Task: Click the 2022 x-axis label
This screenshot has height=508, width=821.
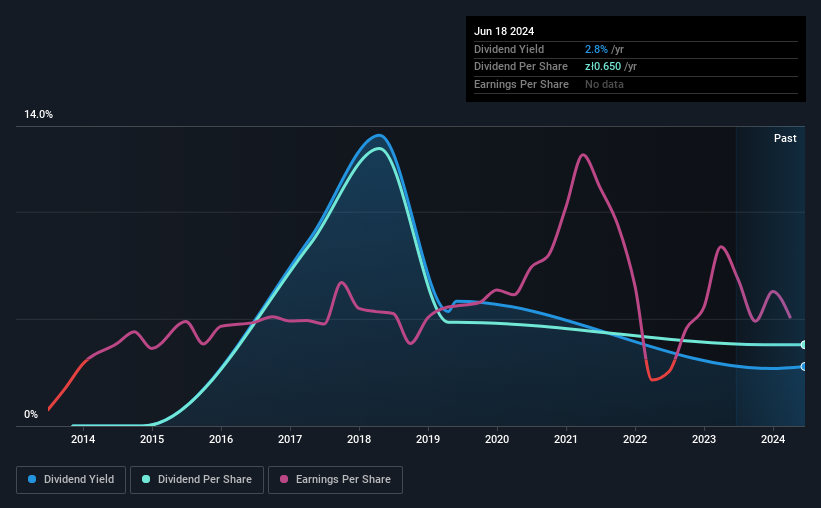Action: [x=635, y=439]
